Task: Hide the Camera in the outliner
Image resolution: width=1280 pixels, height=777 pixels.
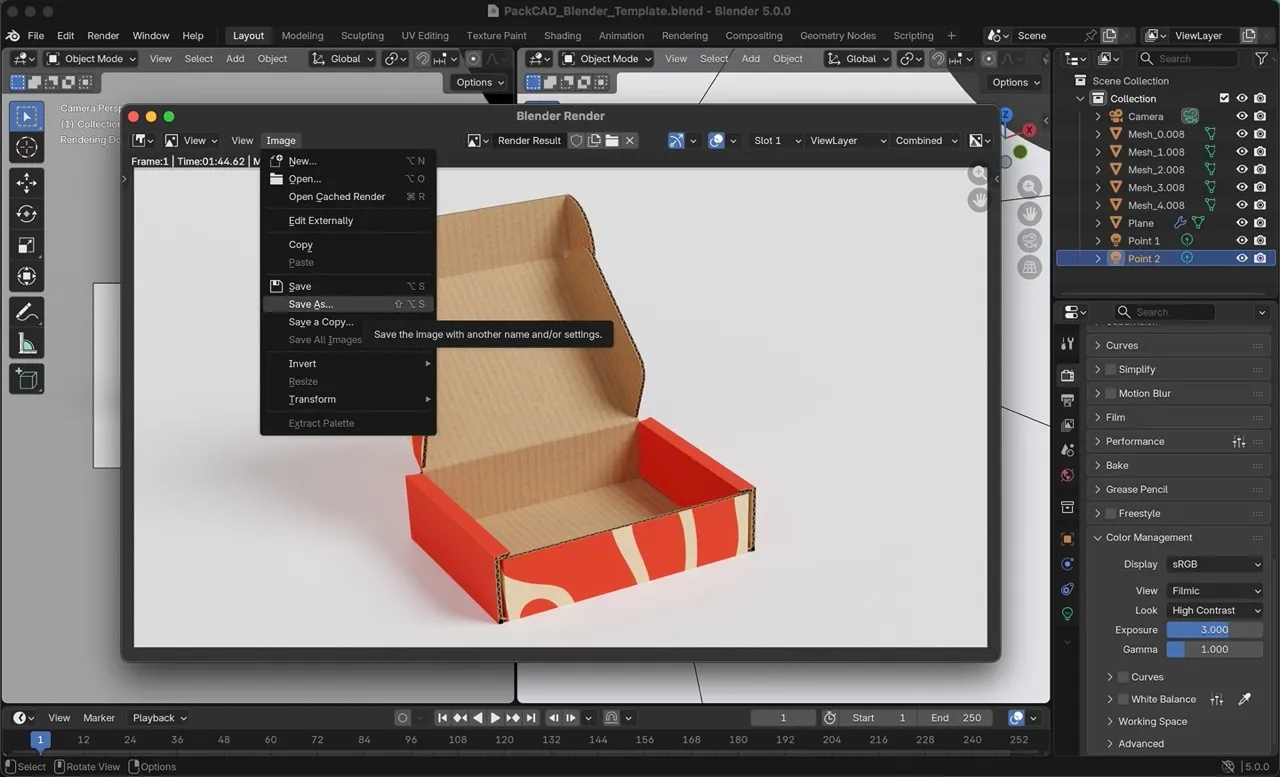Action: [x=1242, y=115]
